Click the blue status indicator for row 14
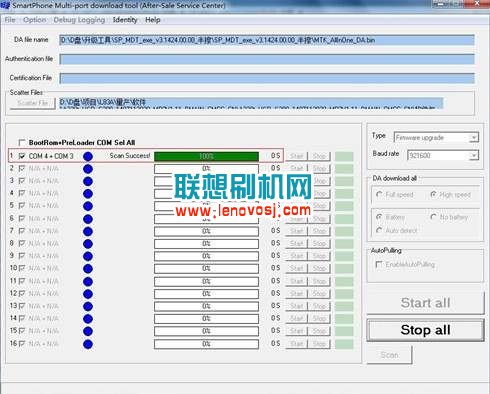Image resolution: width=490 pixels, height=394 pixels. pyautogui.click(x=88, y=319)
